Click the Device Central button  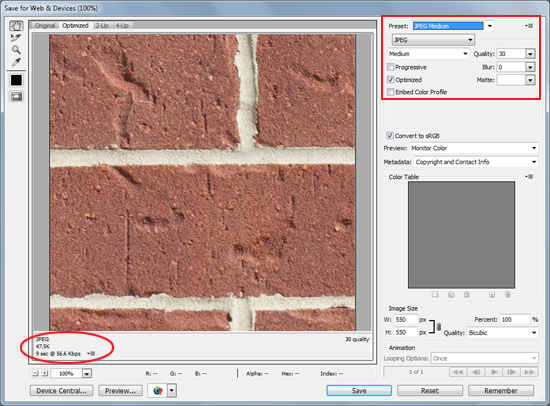click(61, 391)
